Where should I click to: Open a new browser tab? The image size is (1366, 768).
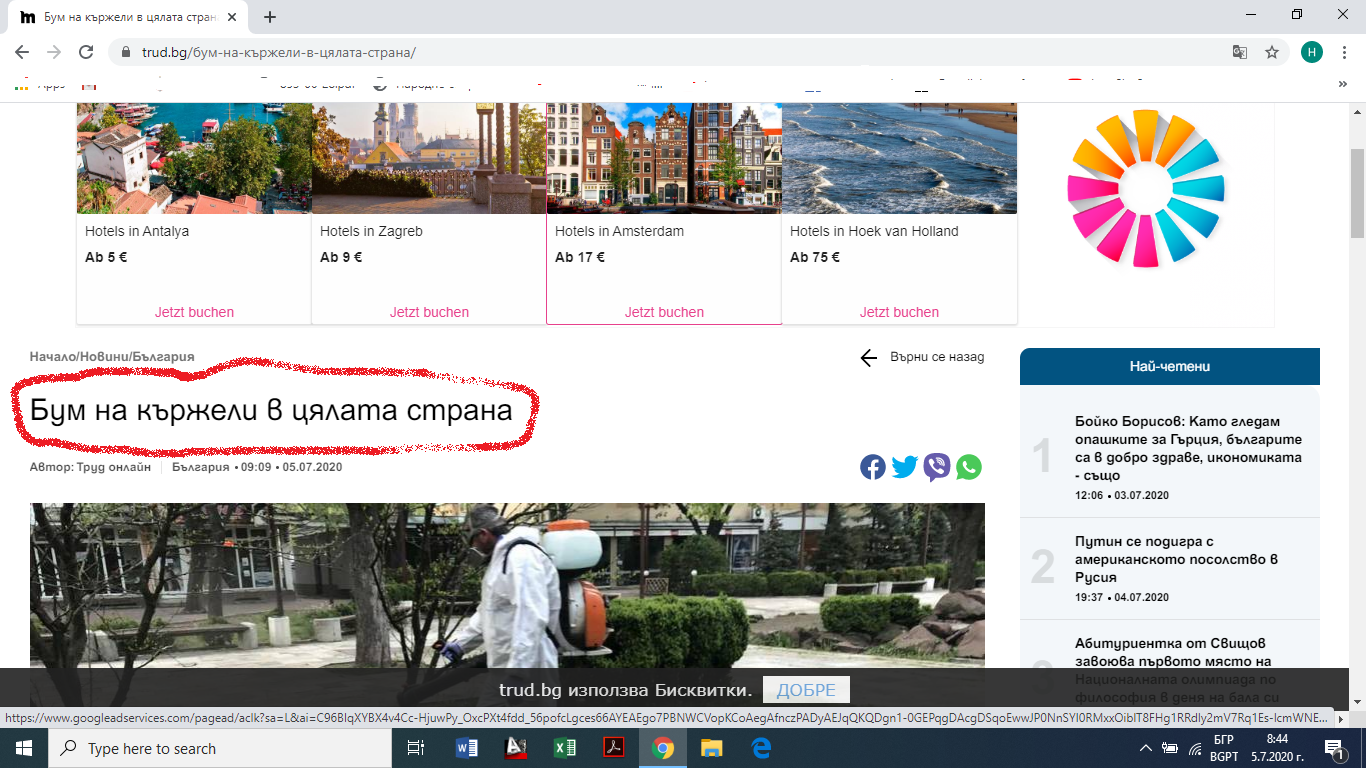[x=270, y=17]
